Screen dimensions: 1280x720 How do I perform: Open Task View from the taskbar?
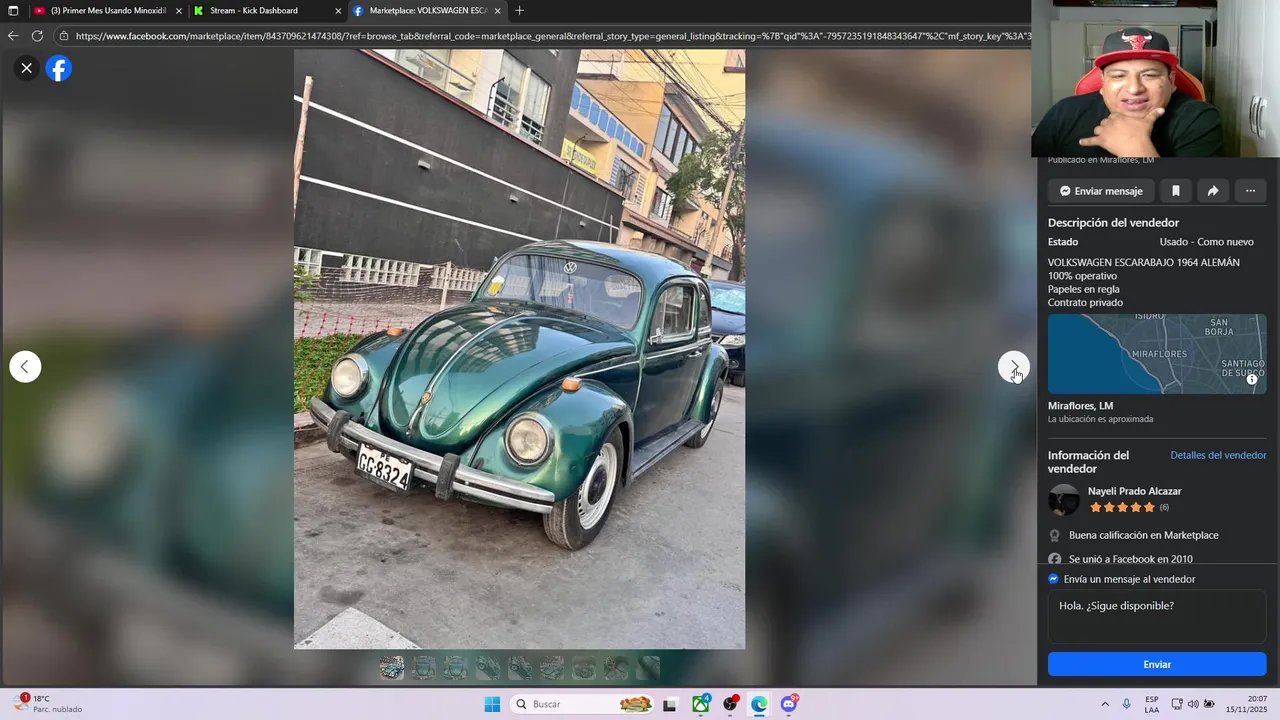tap(670, 704)
